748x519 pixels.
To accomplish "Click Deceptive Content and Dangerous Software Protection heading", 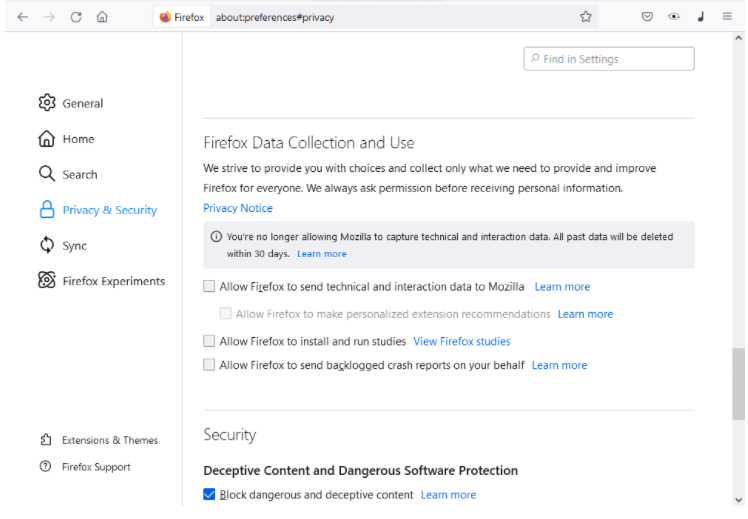I will (360, 470).
